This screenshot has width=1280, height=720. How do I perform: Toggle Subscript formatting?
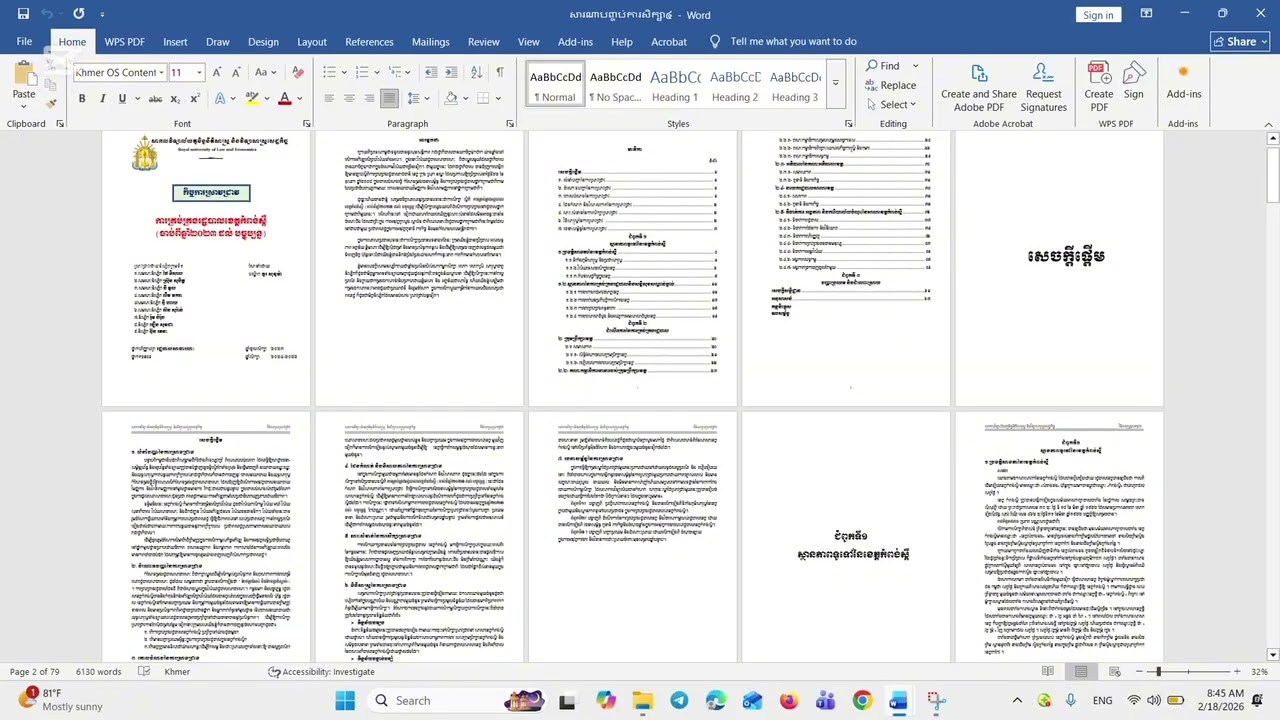175,98
